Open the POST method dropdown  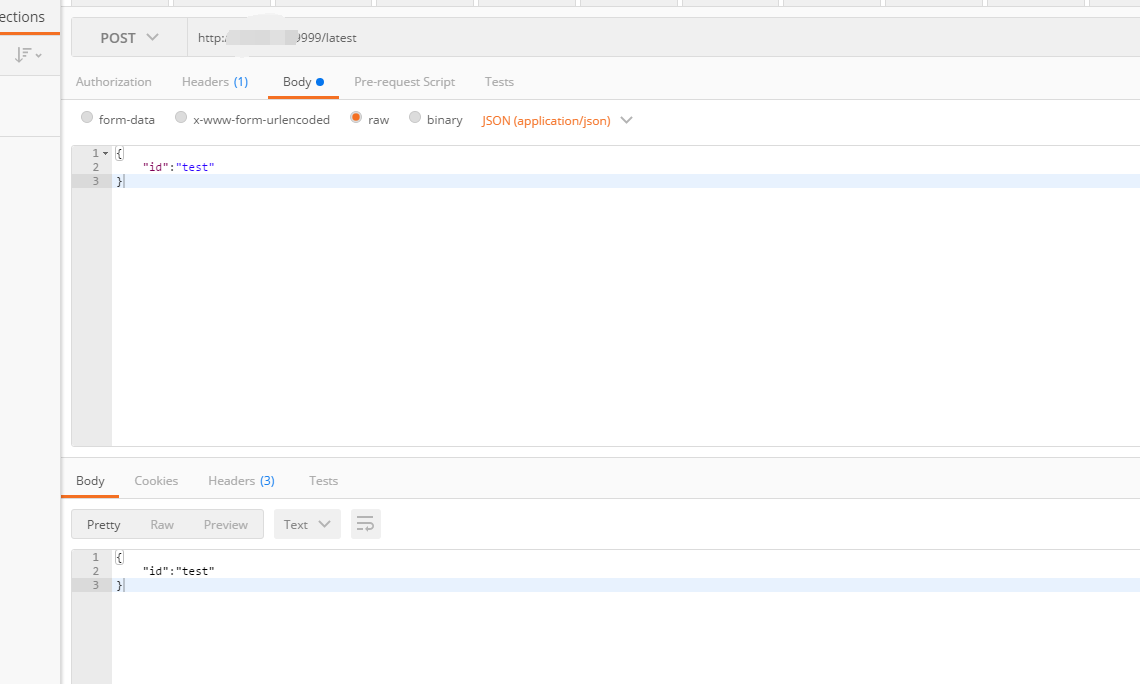tap(128, 37)
